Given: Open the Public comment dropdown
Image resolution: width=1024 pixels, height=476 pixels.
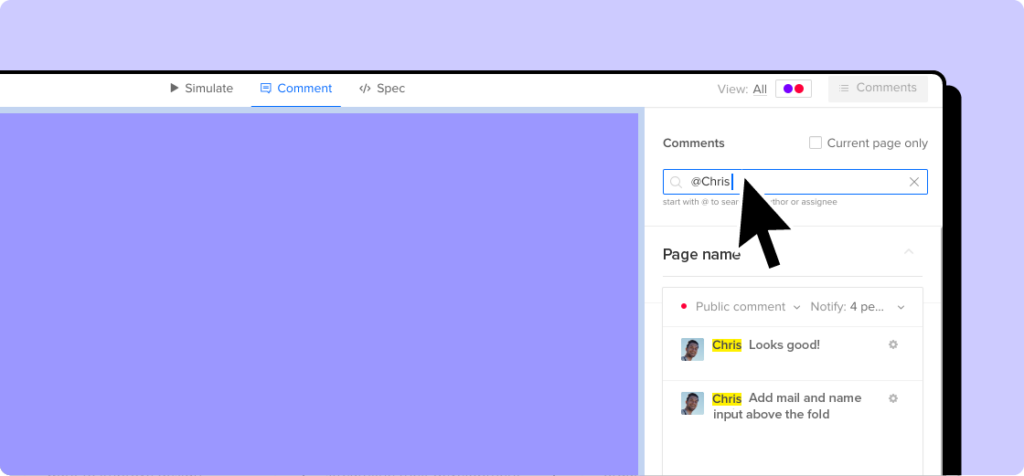Looking at the screenshot, I should [x=747, y=307].
